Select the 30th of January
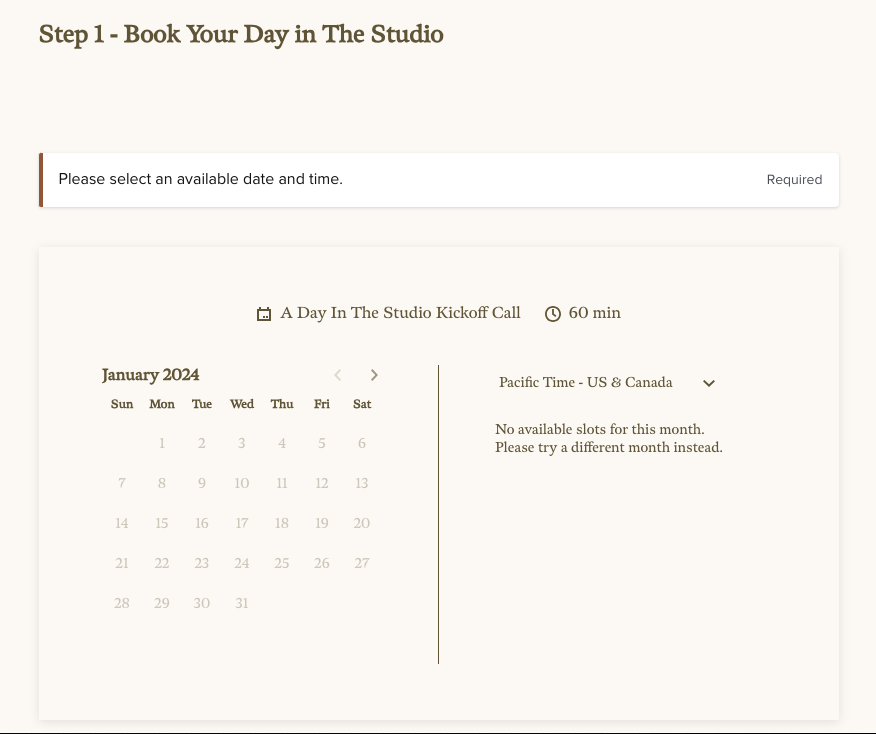Screen dimensions: 876x734 [202, 603]
